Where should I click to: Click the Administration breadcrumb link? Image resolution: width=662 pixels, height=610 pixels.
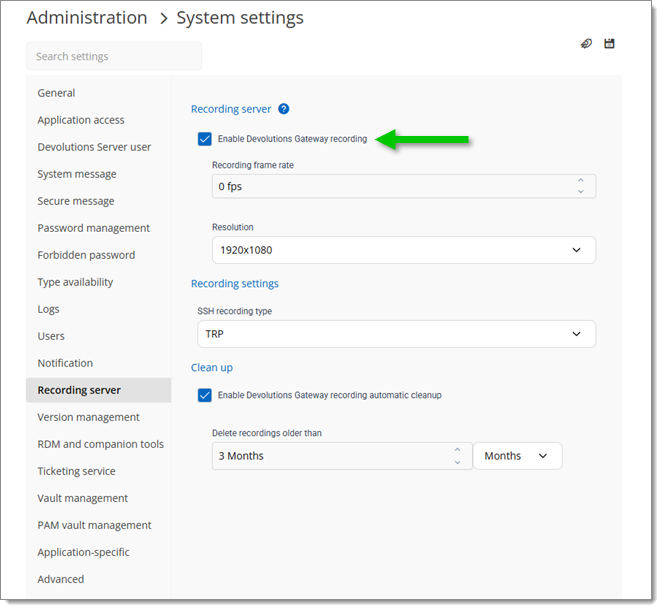pyautogui.click(x=87, y=18)
